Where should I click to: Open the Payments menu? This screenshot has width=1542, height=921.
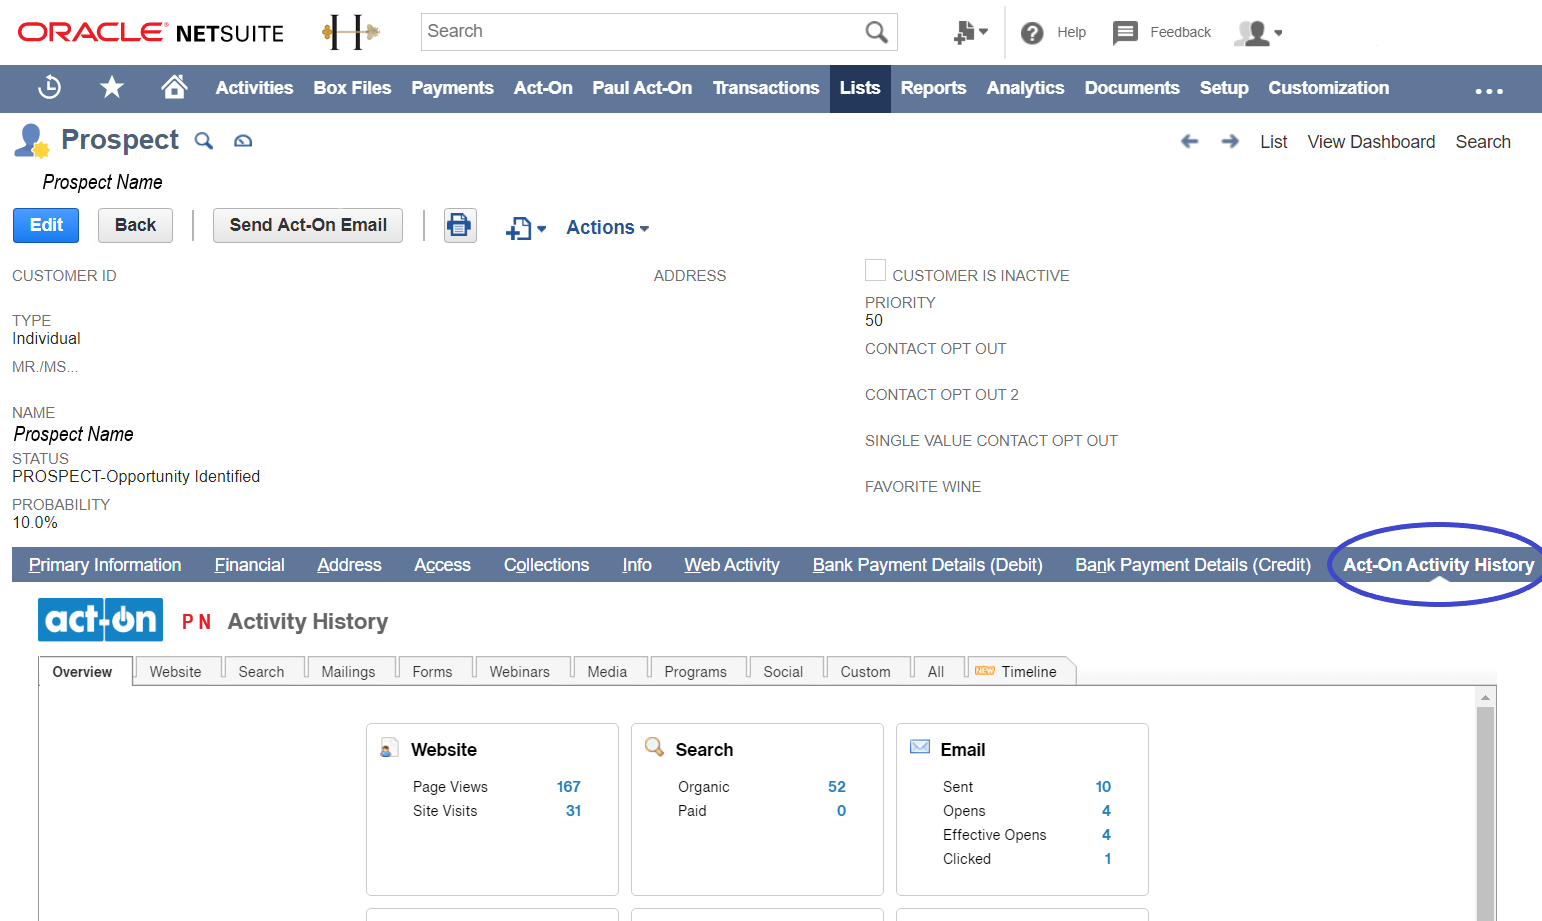pos(452,88)
